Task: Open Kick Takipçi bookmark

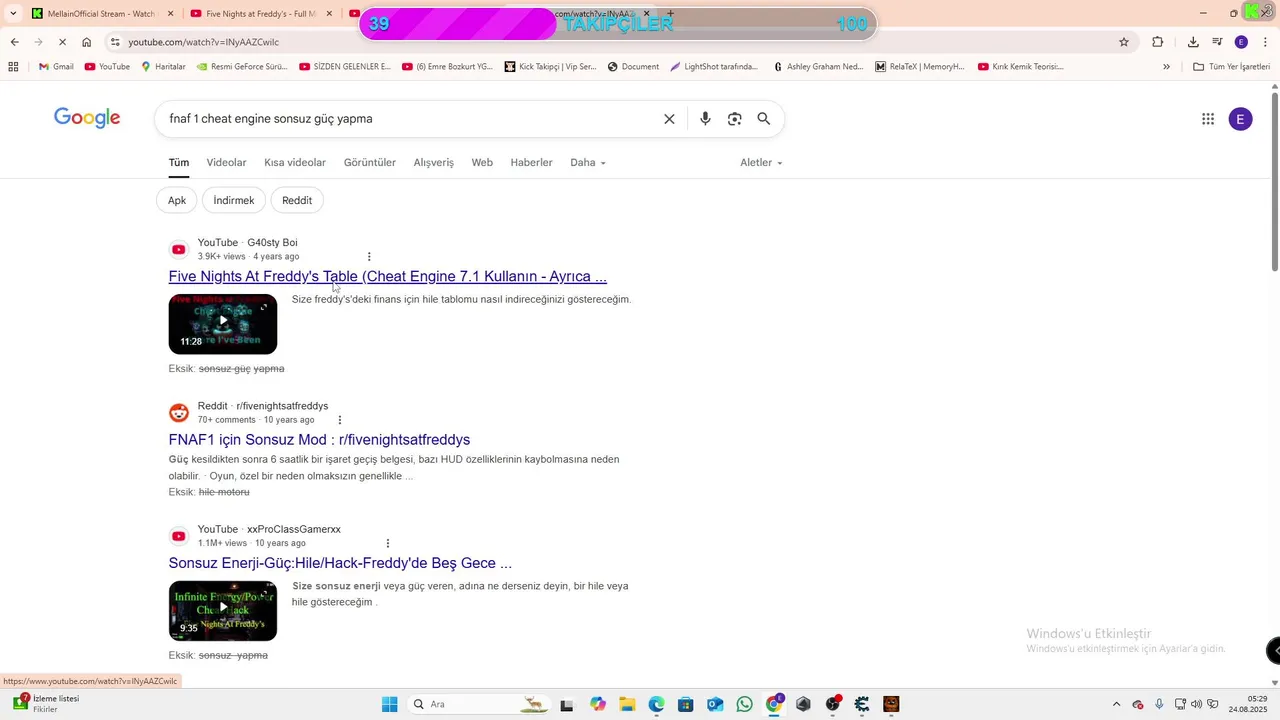Action: (550, 67)
